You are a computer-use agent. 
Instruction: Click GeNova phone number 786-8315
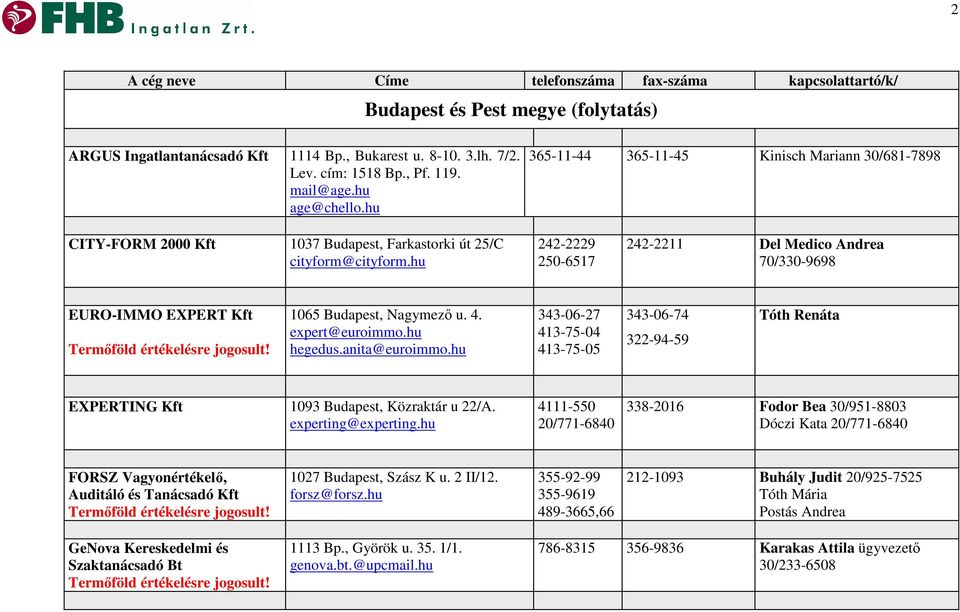pos(566,548)
